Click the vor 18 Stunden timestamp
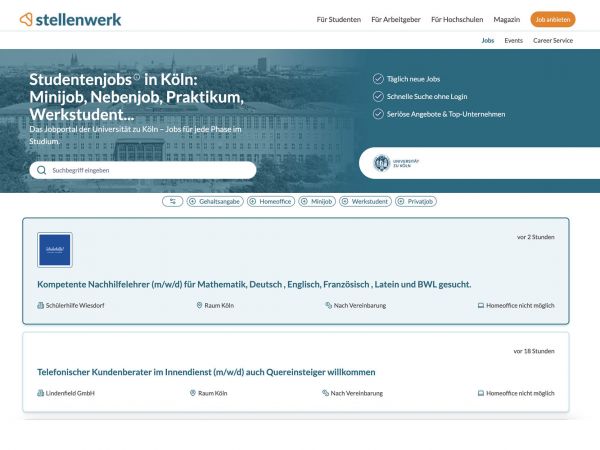The width and height of the screenshot is (600, 450). coord(534,351)
